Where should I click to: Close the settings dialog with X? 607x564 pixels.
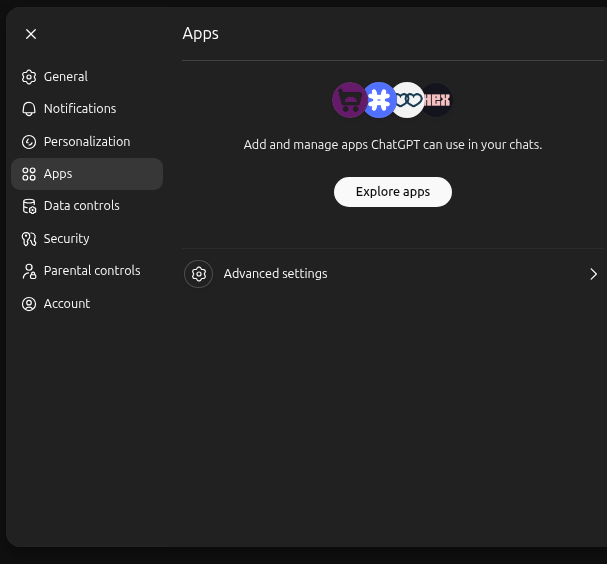31,34
